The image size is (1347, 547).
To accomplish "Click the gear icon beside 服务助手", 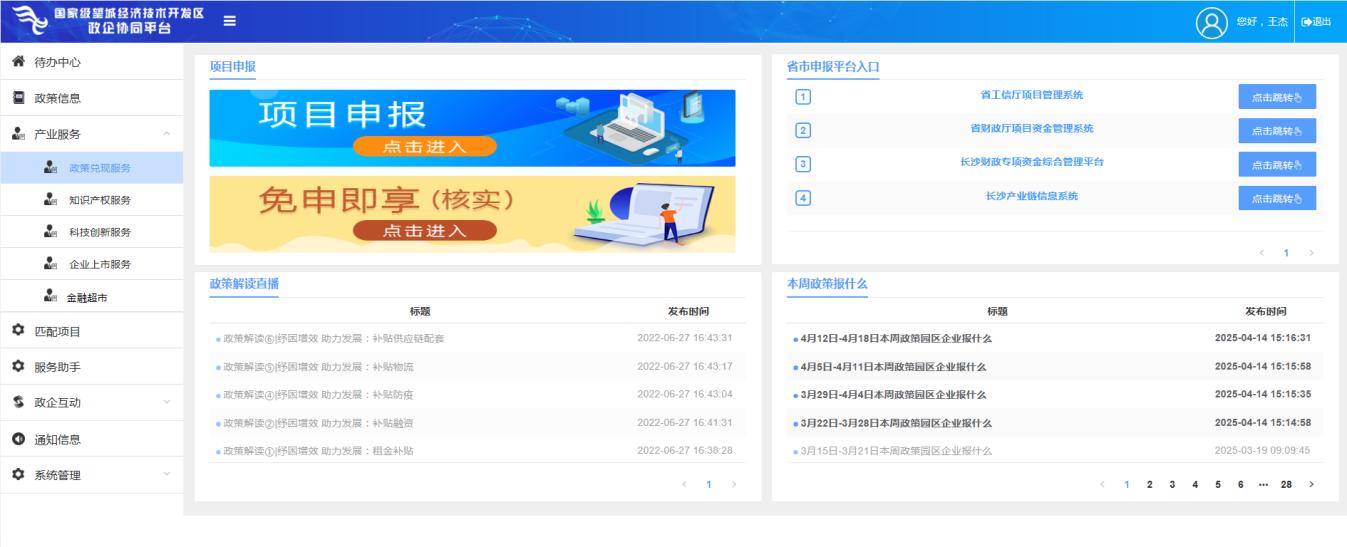I will click(x=18, y=367).
